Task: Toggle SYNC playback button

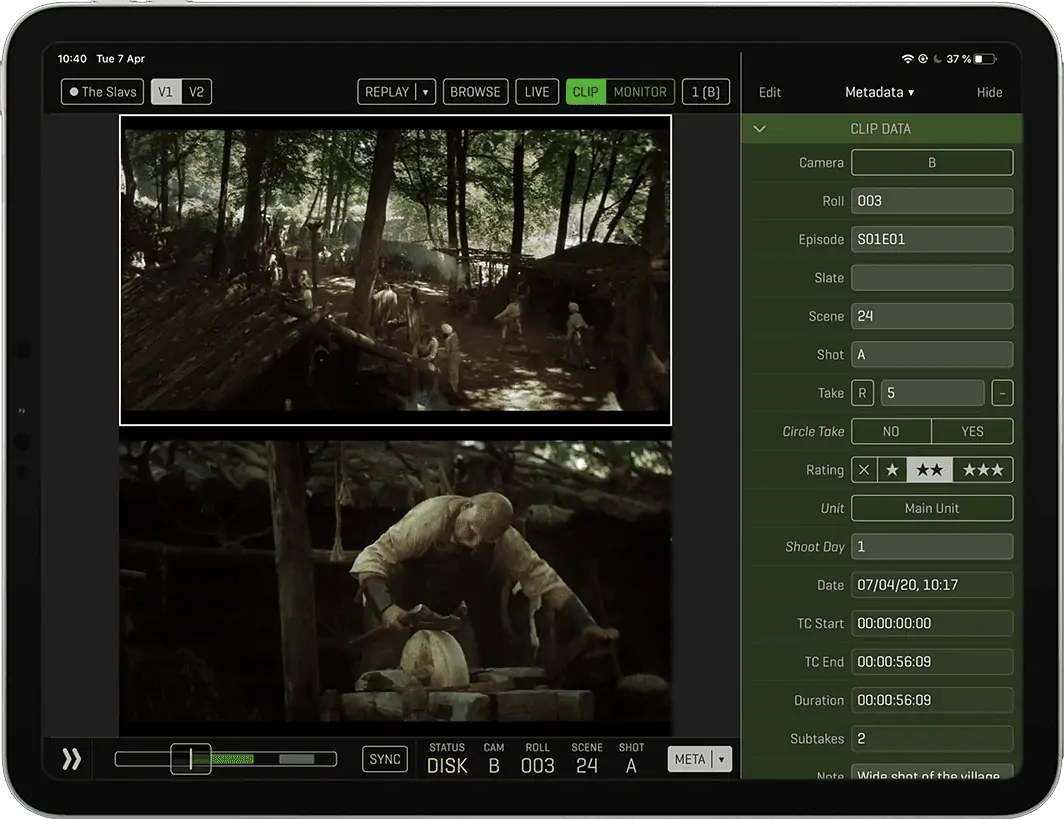Action: tap(385, 759)
